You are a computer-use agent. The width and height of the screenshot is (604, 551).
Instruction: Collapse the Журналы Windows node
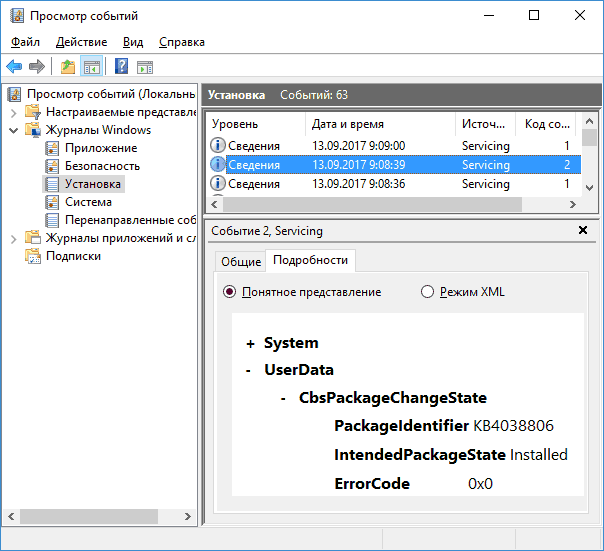(13, 131)
